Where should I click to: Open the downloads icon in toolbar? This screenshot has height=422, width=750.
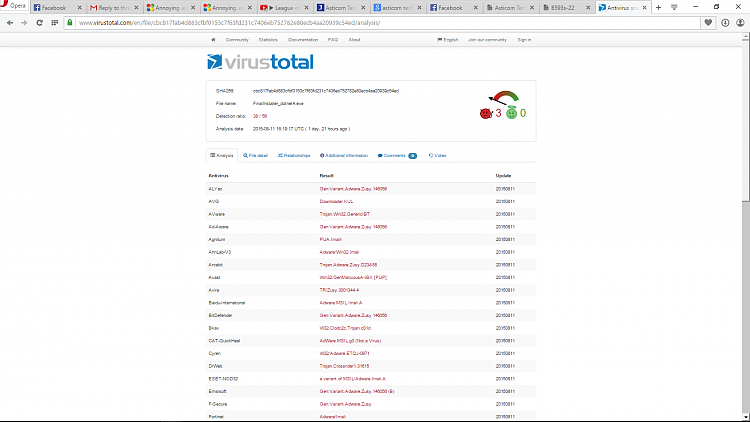[x=725, y=22]
